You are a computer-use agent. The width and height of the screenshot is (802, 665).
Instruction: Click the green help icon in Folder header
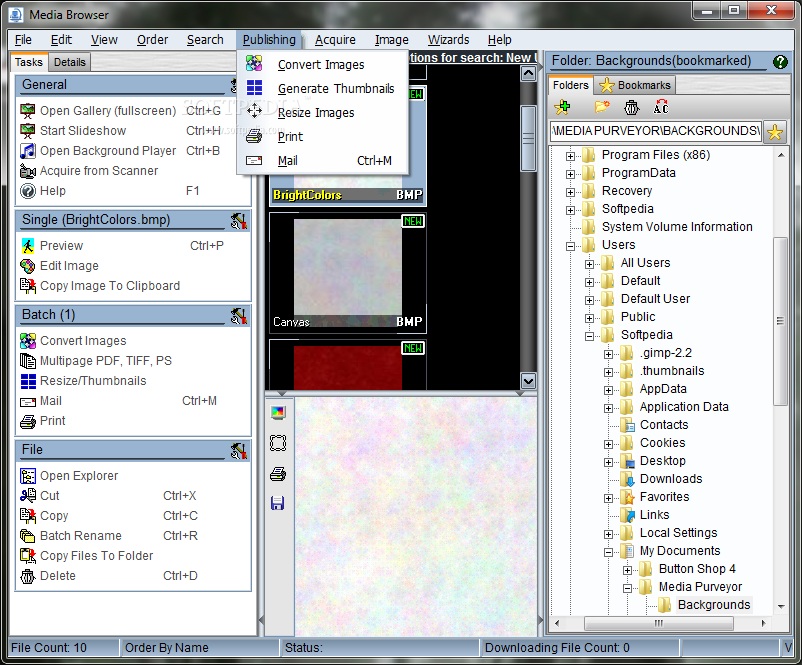pos(780,62)
